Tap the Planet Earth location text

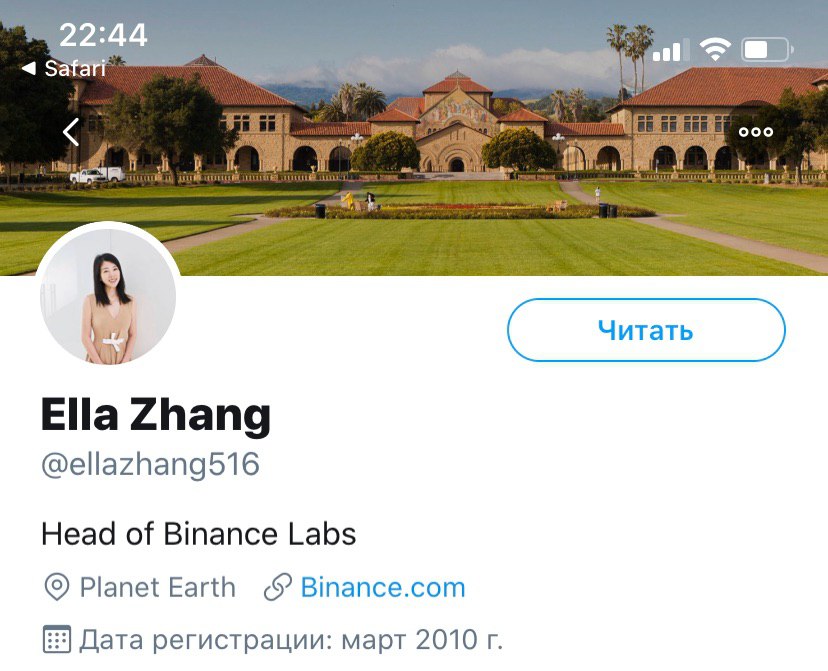coord(157,587)
